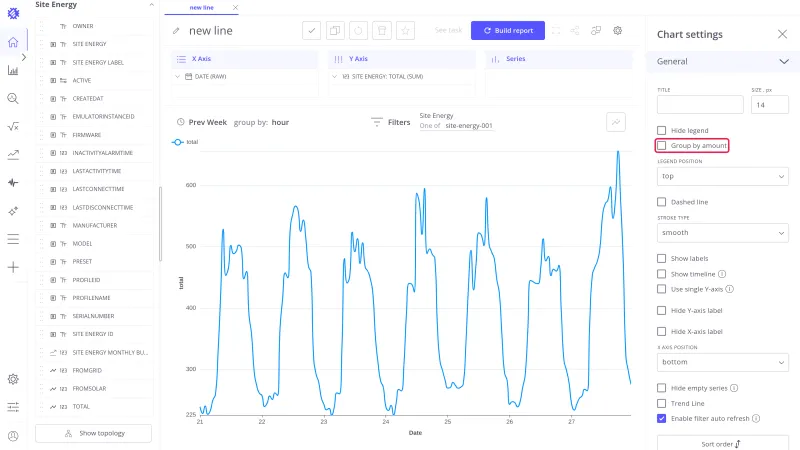Enable the Group by amount checkbox
800x450 pixels.
click(x=661, y=145)
